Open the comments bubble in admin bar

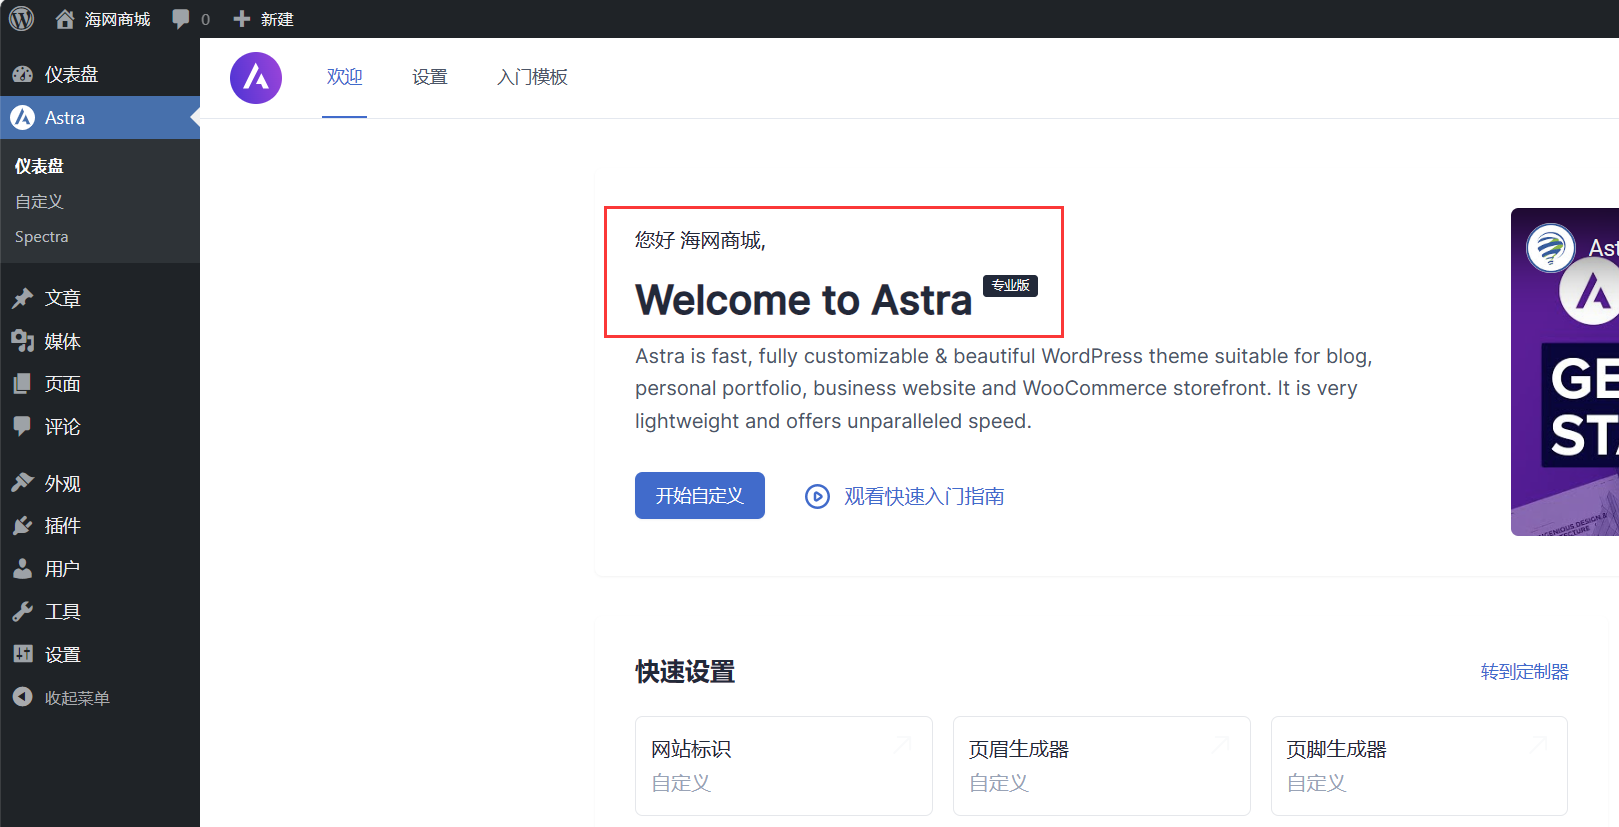pos(191,19)
